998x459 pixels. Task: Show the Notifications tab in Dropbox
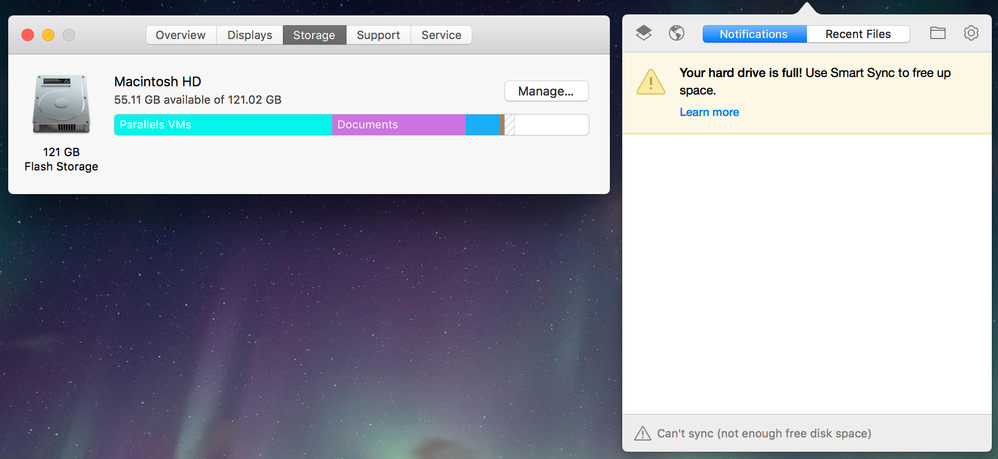[x=754, y=34]
